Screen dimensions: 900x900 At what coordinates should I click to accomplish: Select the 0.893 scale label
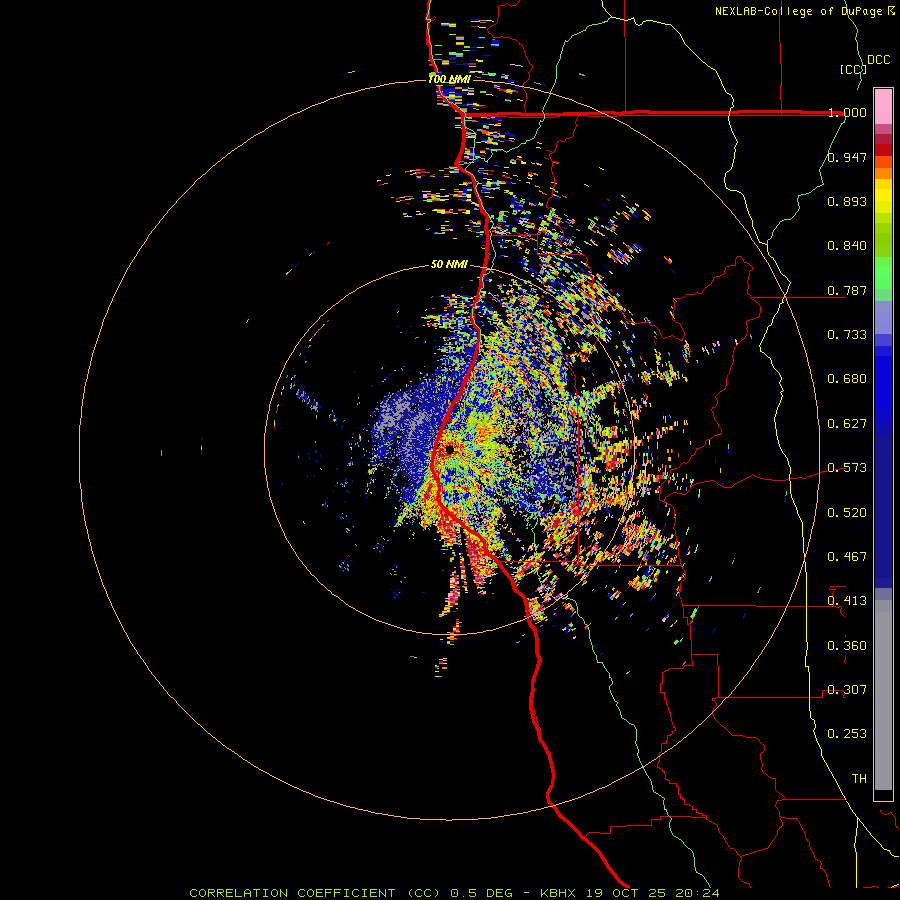click(847, 201)
